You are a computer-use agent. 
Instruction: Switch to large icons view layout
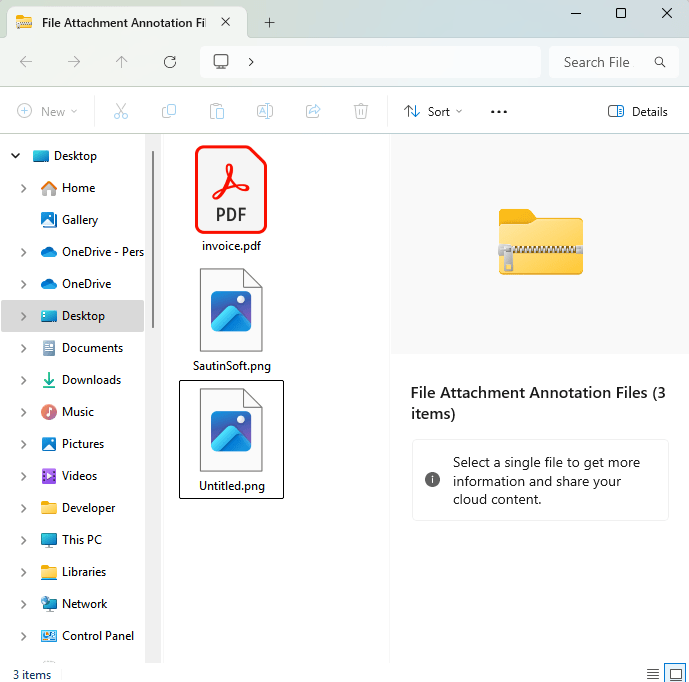tap(675, 674)
